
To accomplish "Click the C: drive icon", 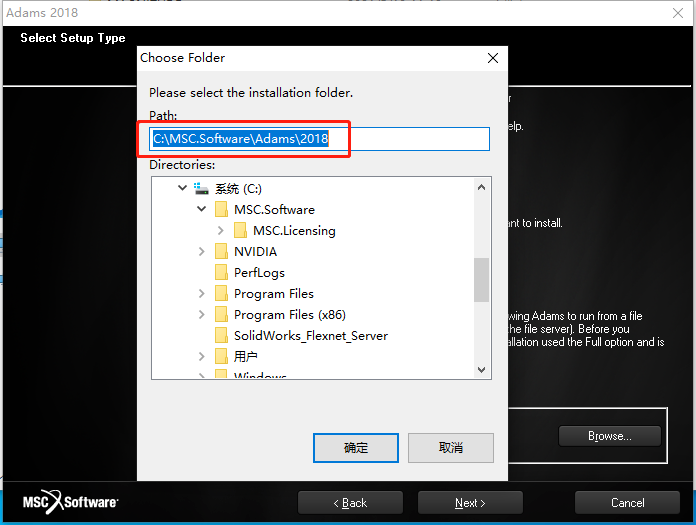I will (201, 189).
